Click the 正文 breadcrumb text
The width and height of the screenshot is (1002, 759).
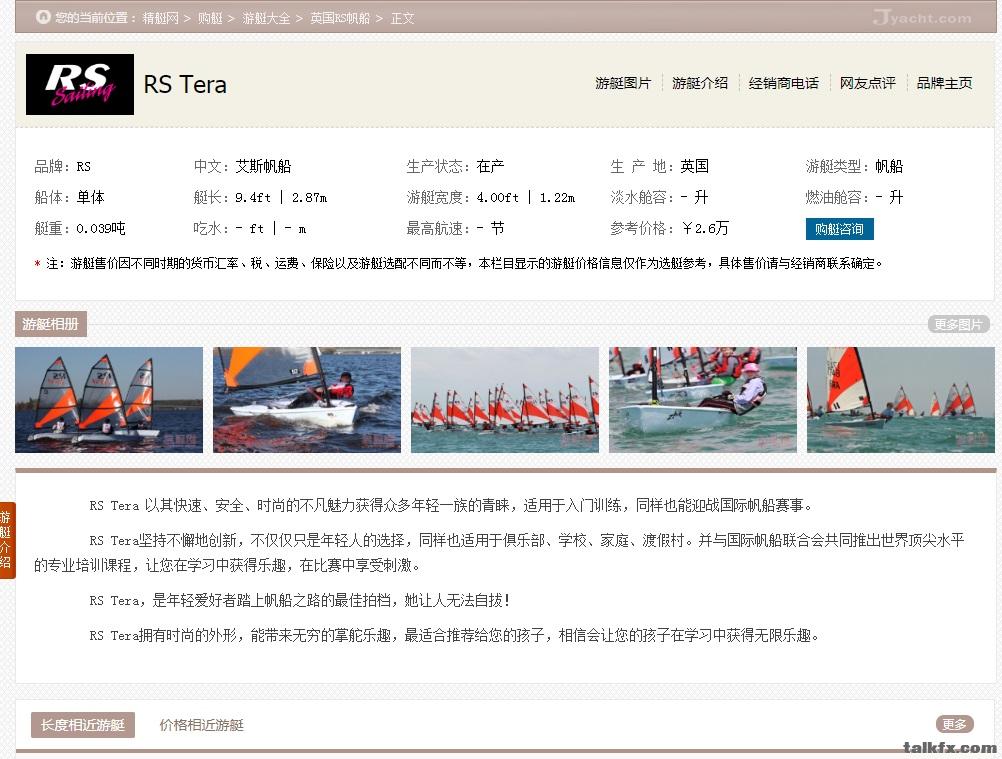(403, 18)
